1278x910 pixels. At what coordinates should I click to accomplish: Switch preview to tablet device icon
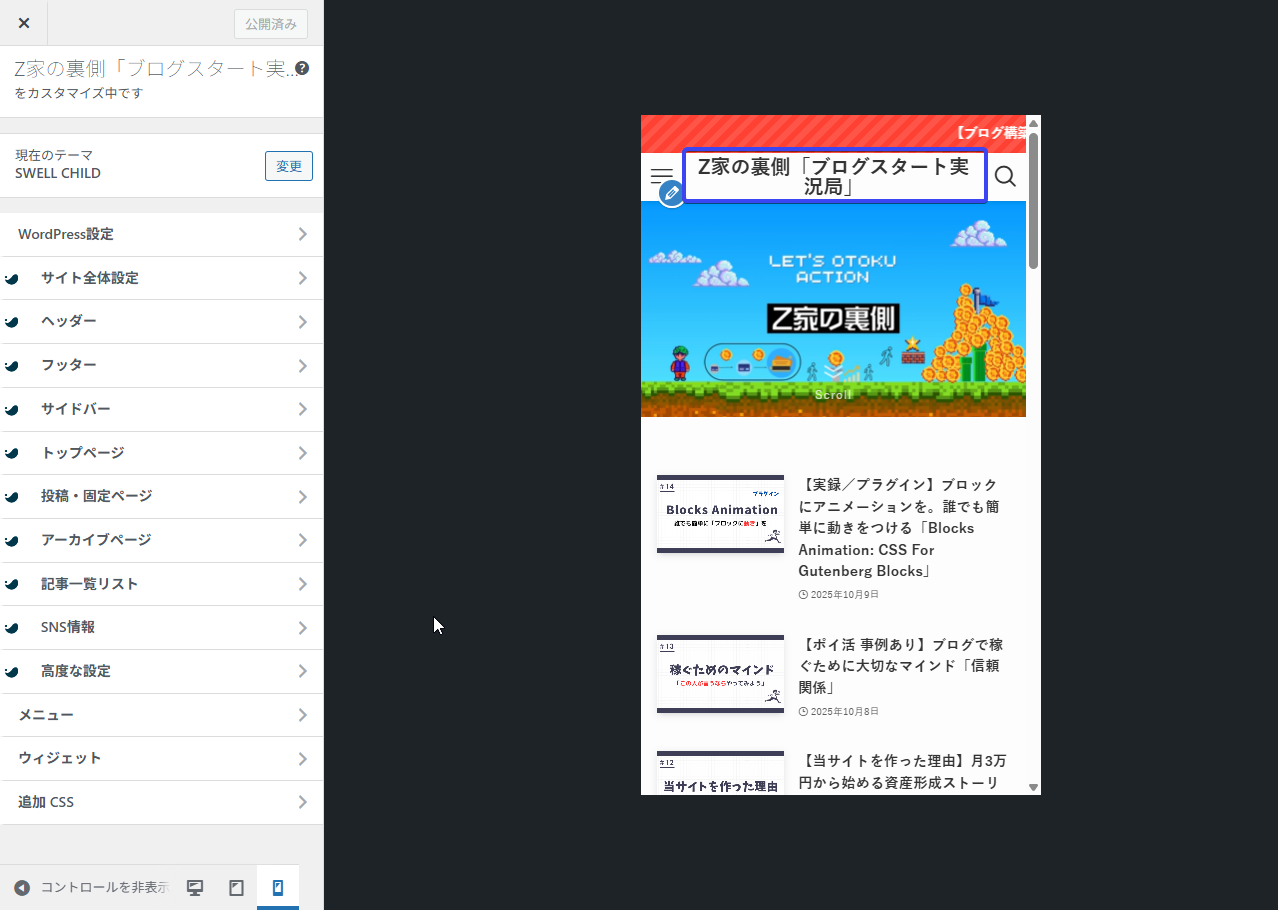[237, 888]
